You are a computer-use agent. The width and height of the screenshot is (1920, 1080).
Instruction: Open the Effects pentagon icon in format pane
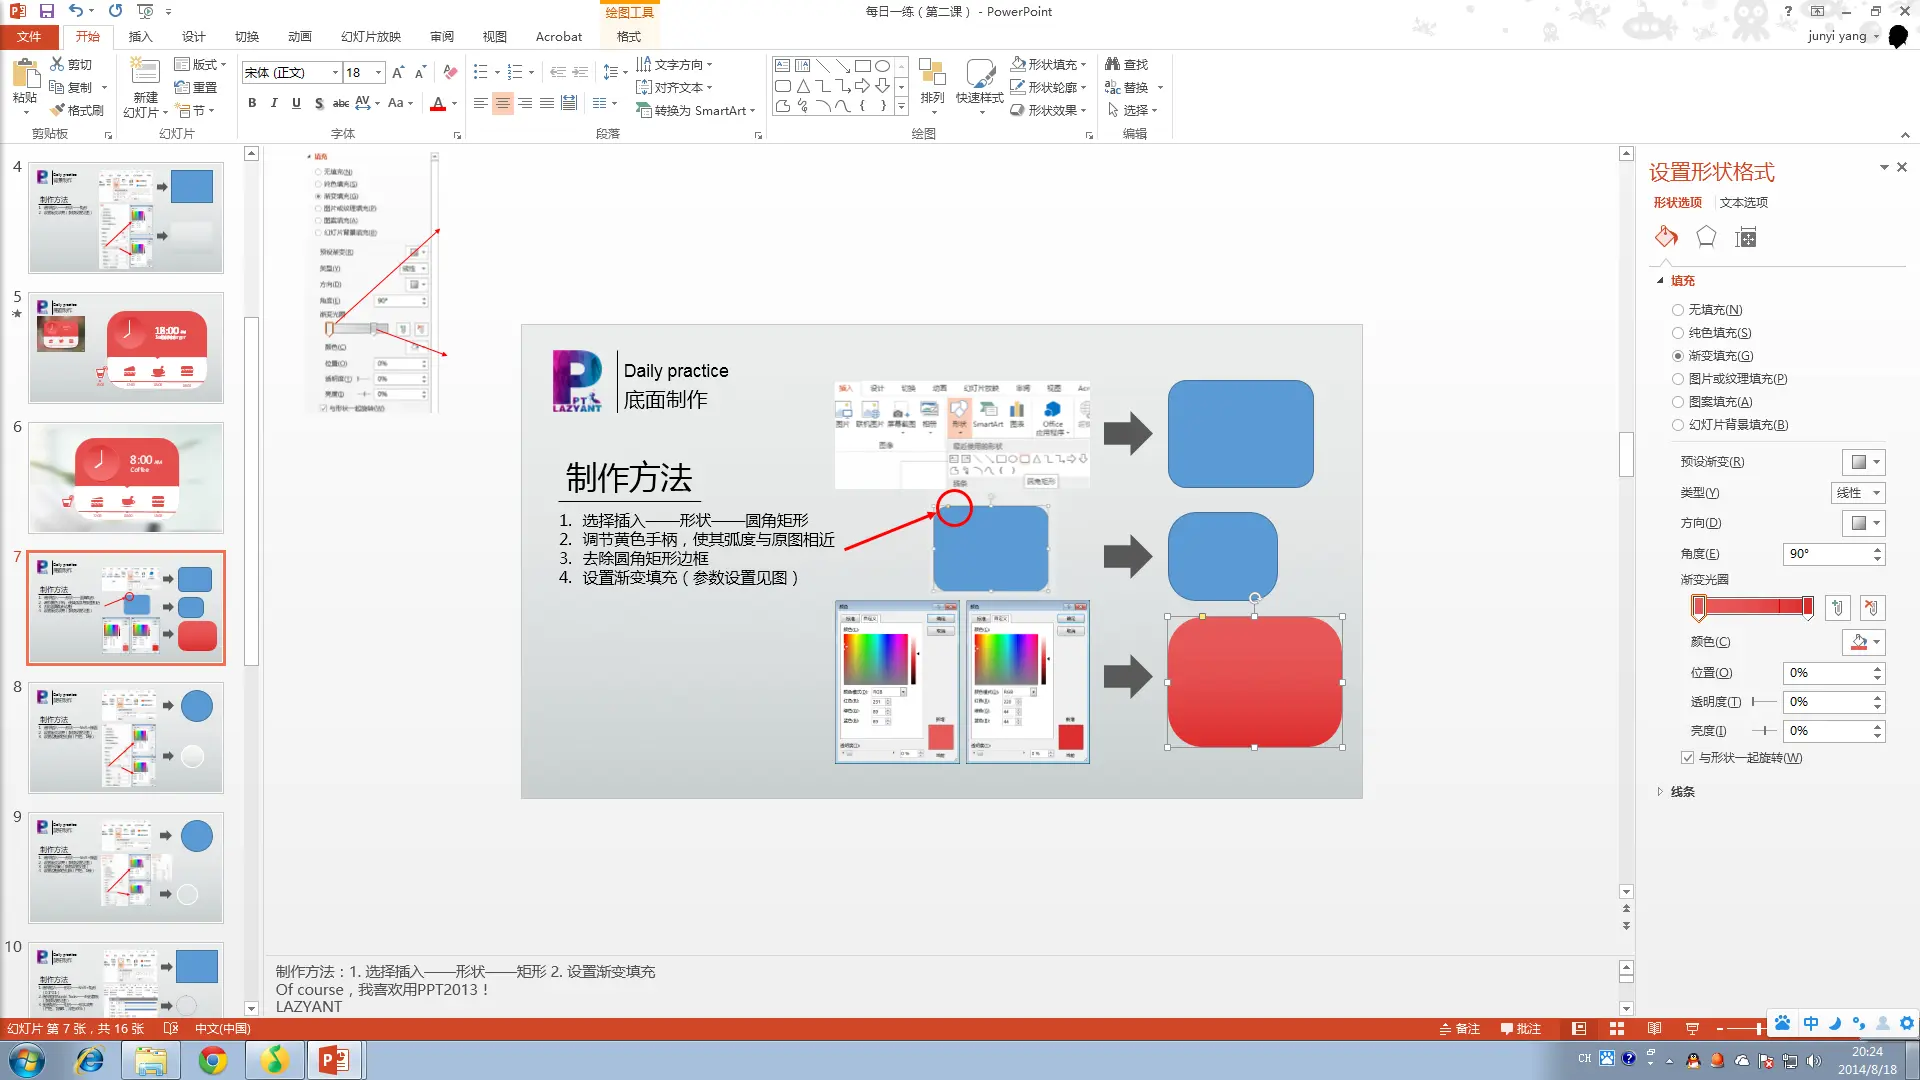pyautogui.click(x=1706, y=237)
